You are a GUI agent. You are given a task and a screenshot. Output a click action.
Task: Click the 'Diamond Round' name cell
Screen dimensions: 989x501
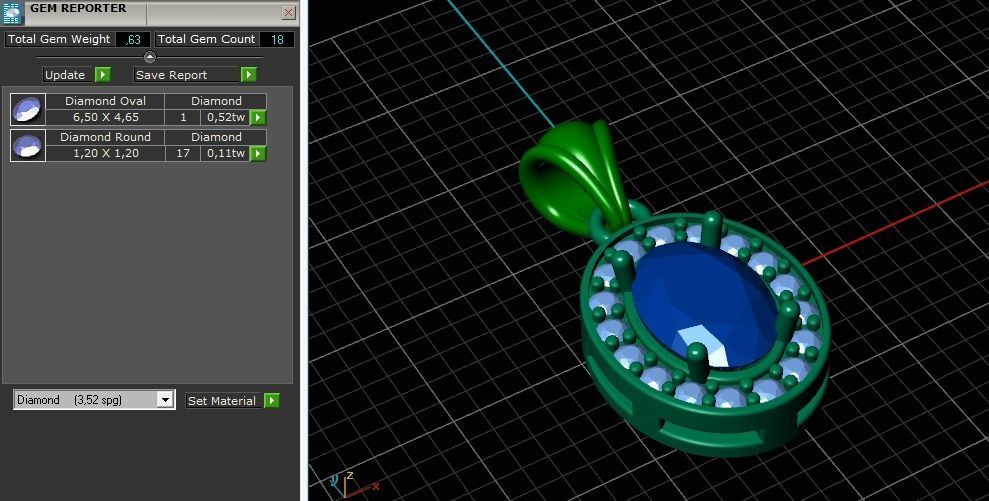tap(105, 137)
